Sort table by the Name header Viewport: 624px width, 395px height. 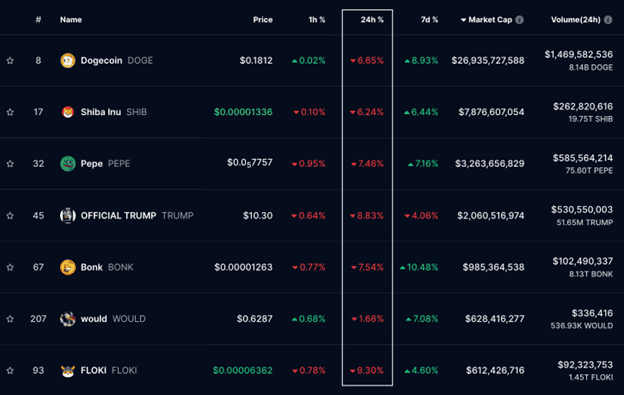71,20
